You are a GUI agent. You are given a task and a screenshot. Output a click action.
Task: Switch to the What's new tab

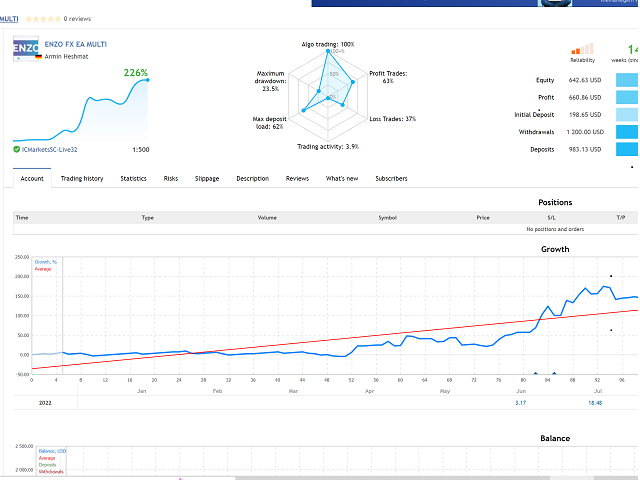[342, 178]
